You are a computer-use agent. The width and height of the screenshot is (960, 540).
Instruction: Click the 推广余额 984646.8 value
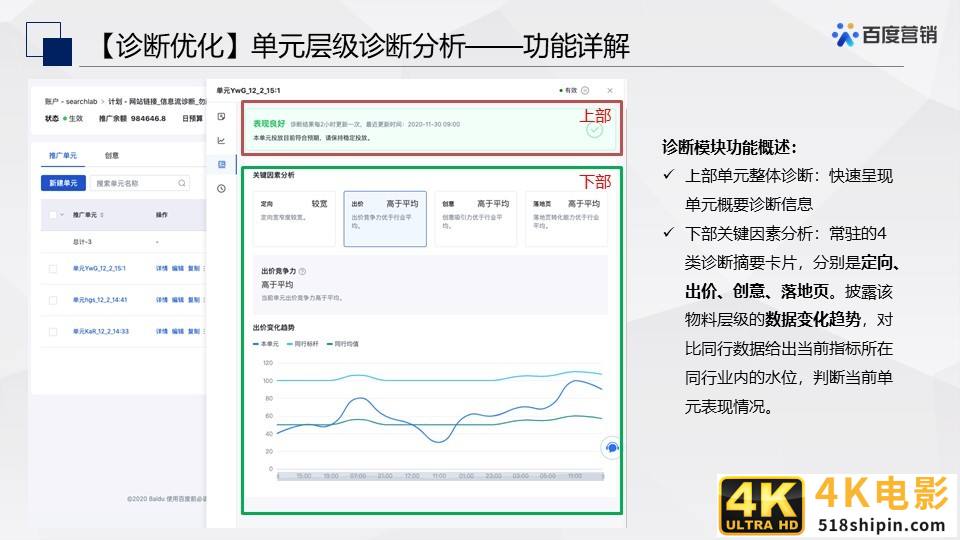(132, 119)
